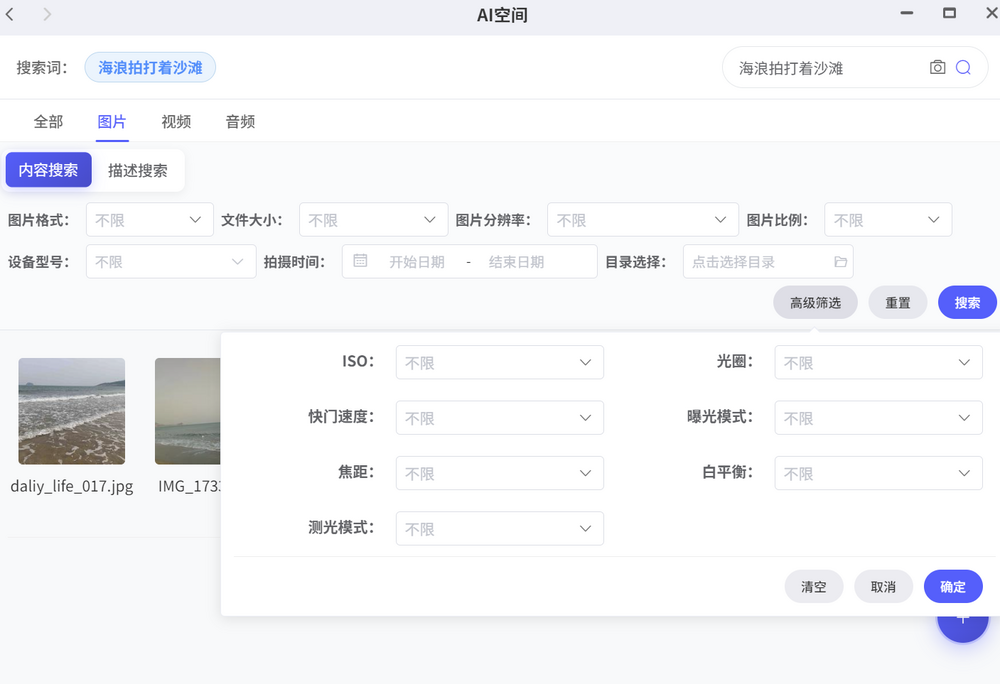Open the daliy_life_017.jpg thumbnail

pos(72,411)
